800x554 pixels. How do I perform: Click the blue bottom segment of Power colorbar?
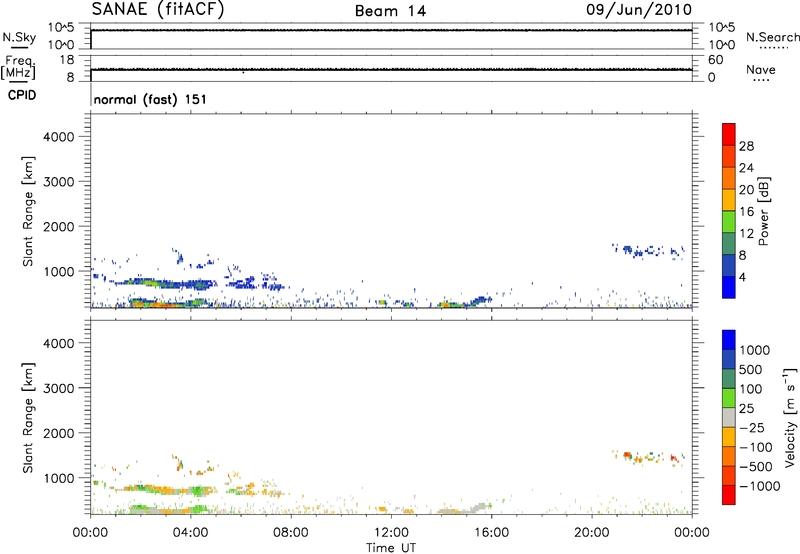729,287
